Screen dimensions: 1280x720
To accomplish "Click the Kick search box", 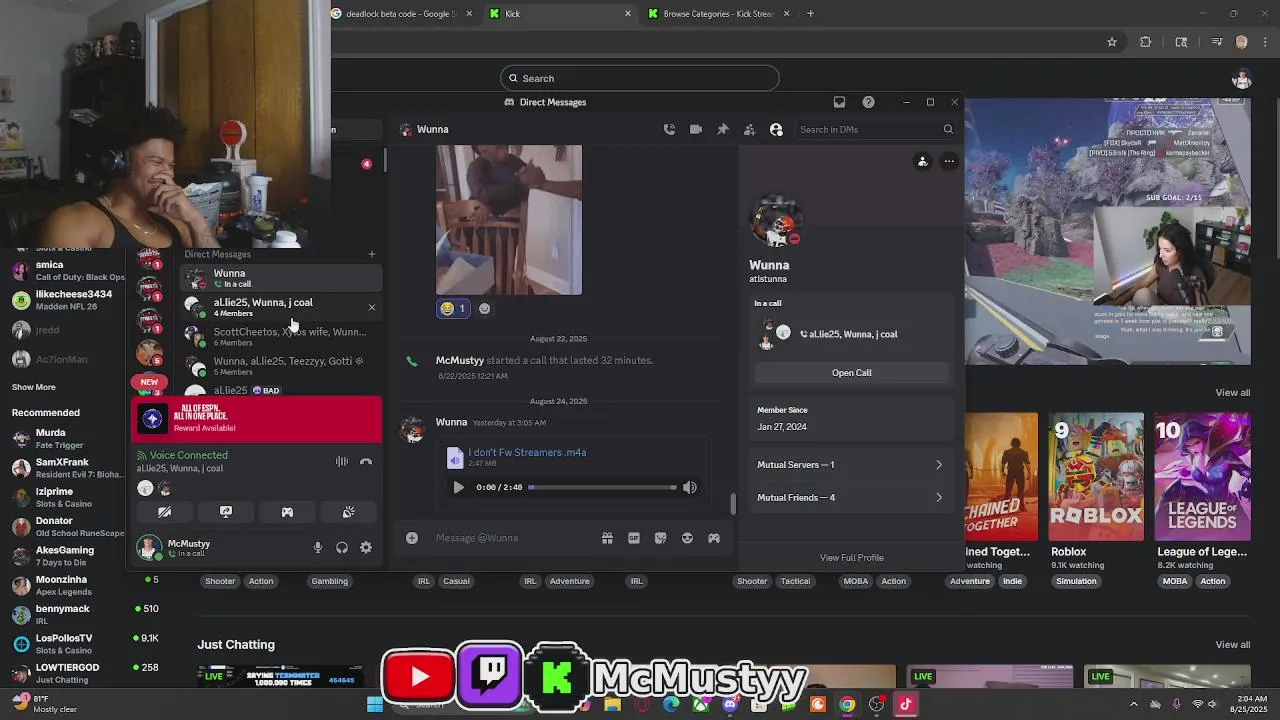I will [640, 78].
